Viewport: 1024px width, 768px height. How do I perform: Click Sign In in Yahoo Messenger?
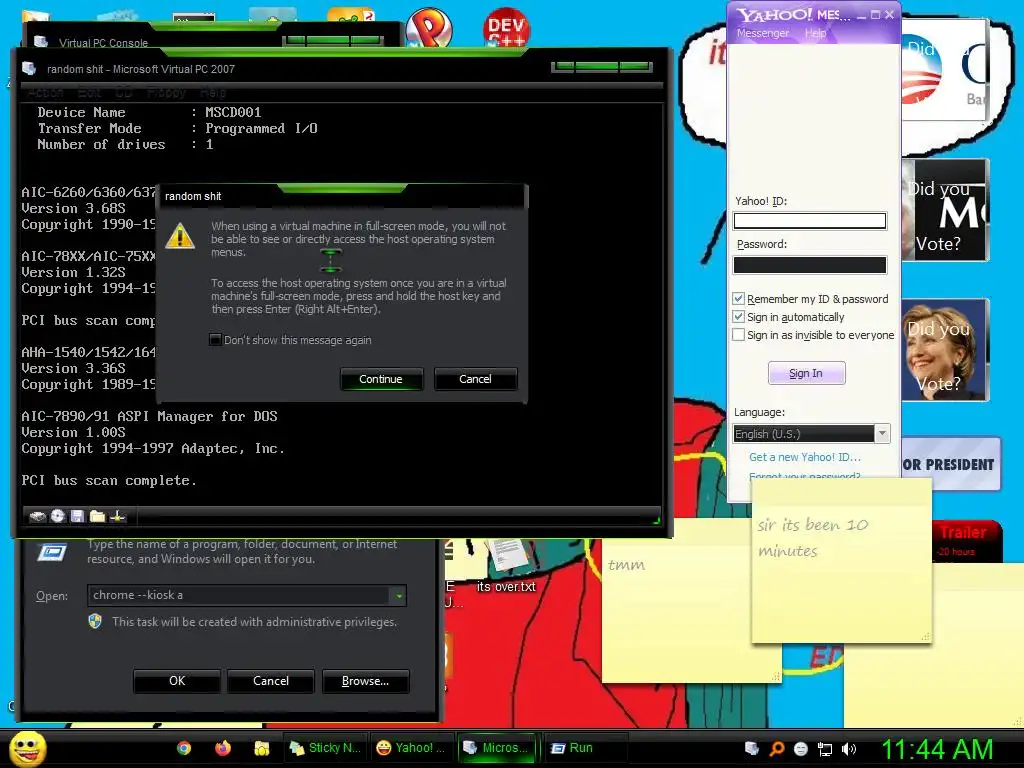[807, 373]
